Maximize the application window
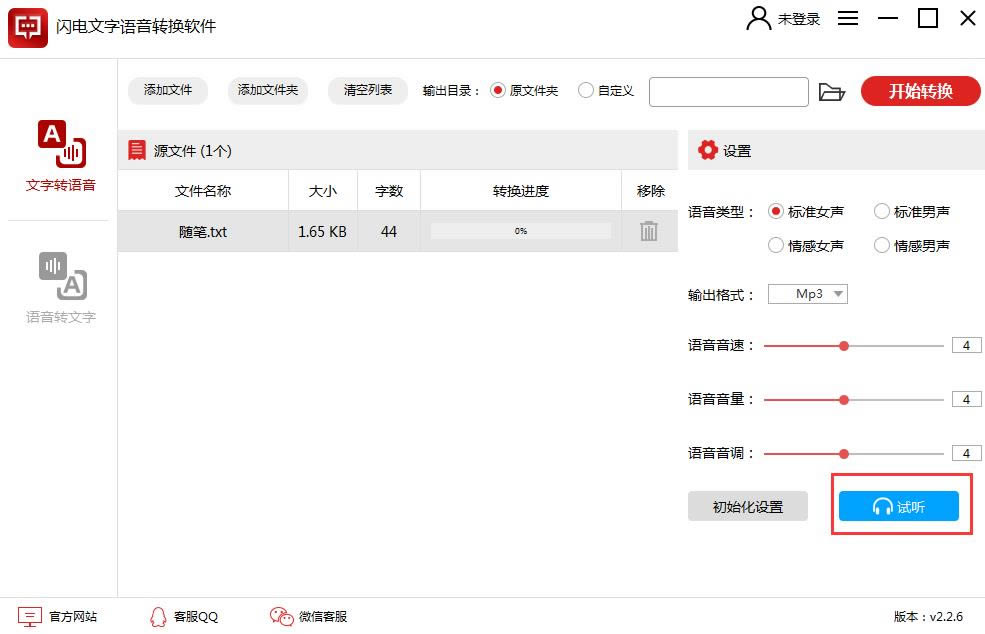 [x=927, y=18]
